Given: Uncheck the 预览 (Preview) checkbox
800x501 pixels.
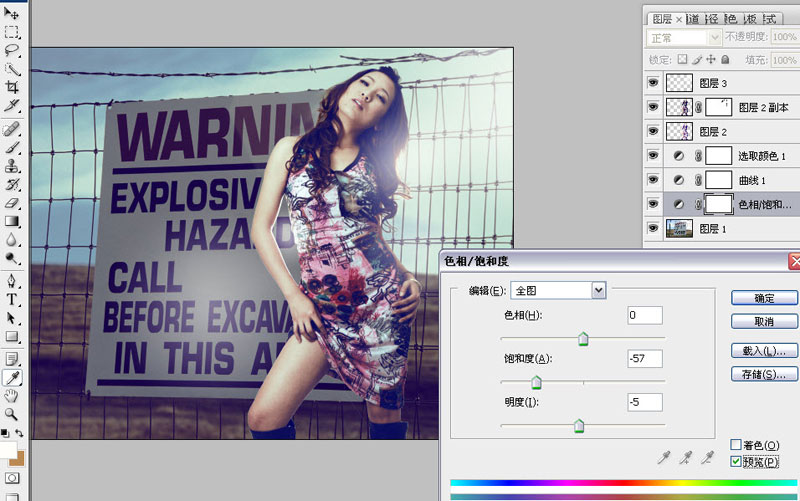Looking at the screenshot, I should 736,461.
